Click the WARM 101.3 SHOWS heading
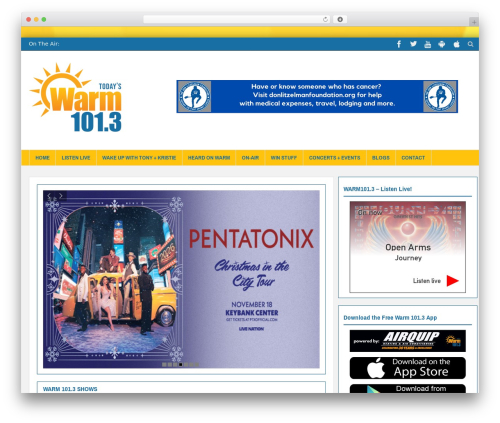Viewport: 500px width, 423px height. point(70,389)
